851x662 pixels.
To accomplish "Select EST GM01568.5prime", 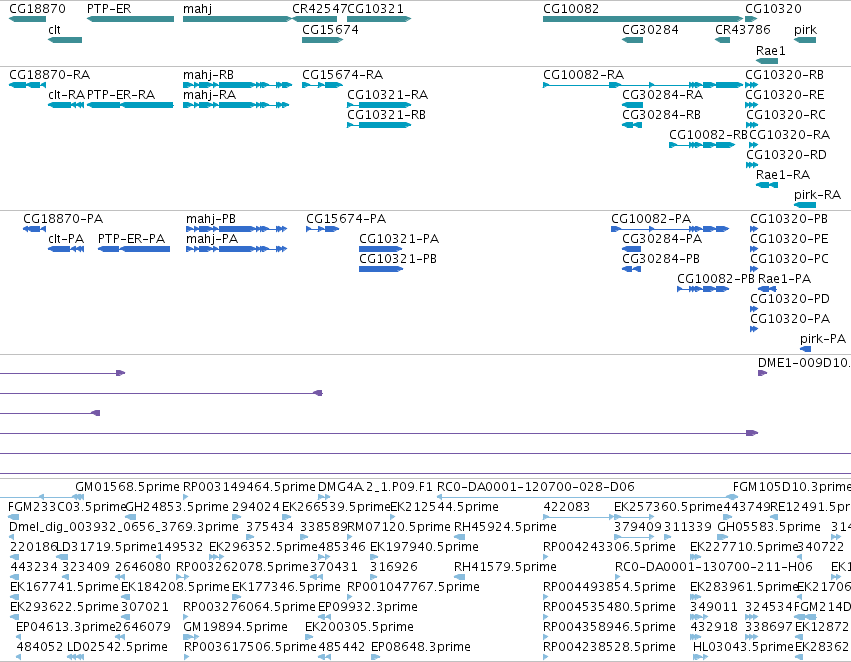I will pos(127,487).
